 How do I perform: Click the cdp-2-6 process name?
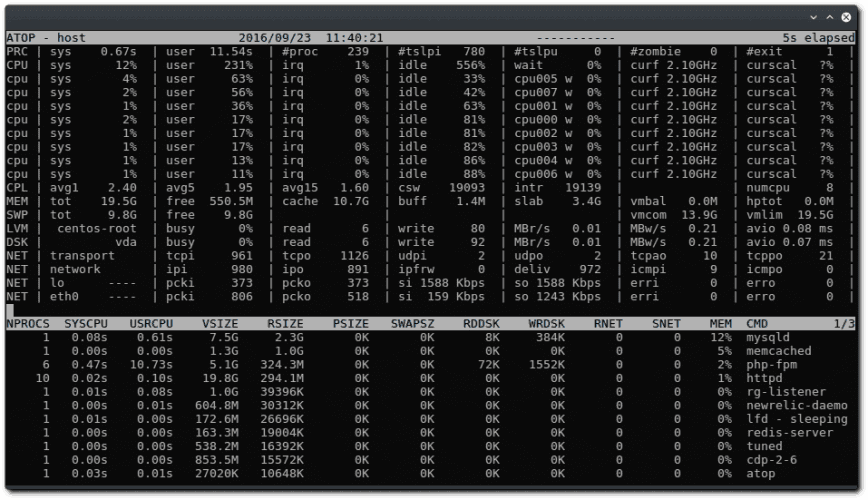click(x=771, y=460)
